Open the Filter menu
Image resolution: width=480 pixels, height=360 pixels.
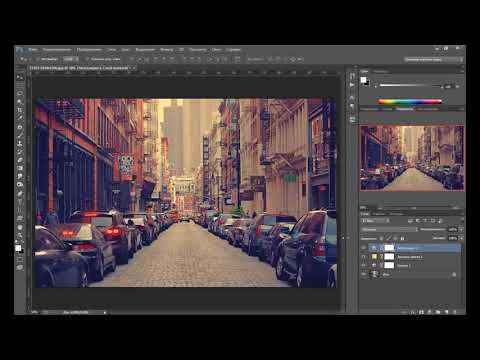[166, 50]
